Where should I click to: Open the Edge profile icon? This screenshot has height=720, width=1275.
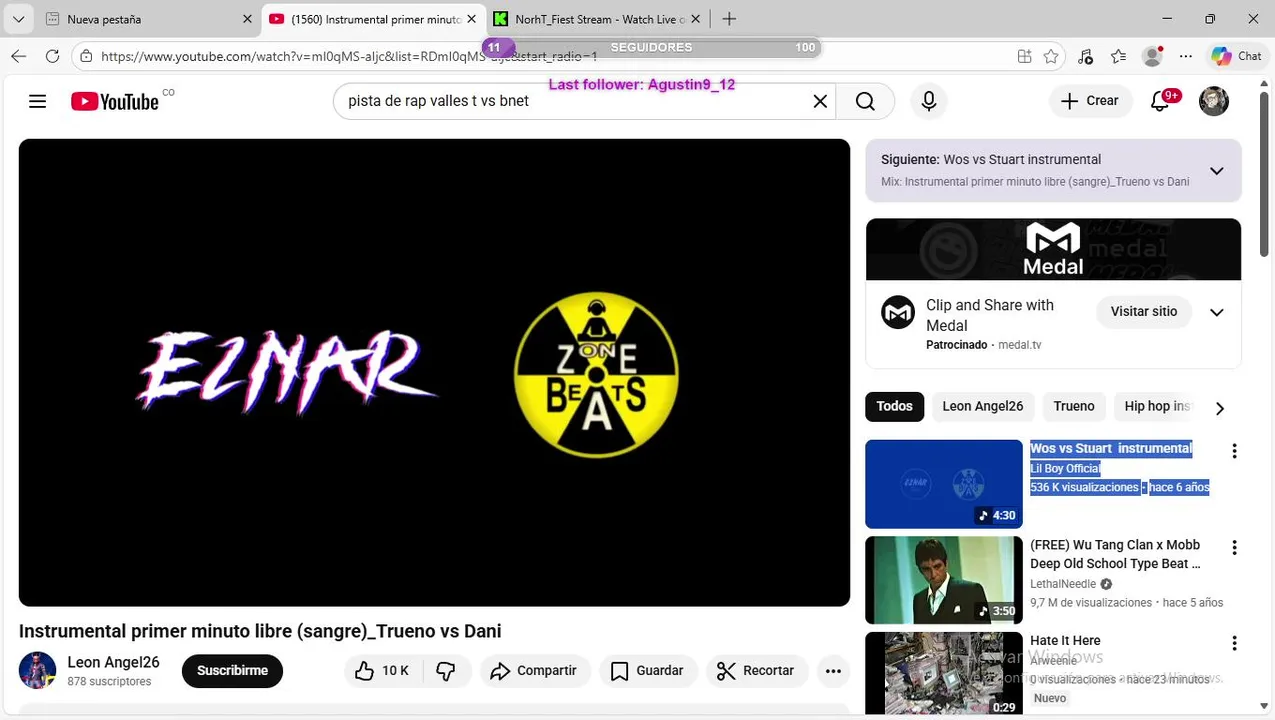(x=1153, y=56)
